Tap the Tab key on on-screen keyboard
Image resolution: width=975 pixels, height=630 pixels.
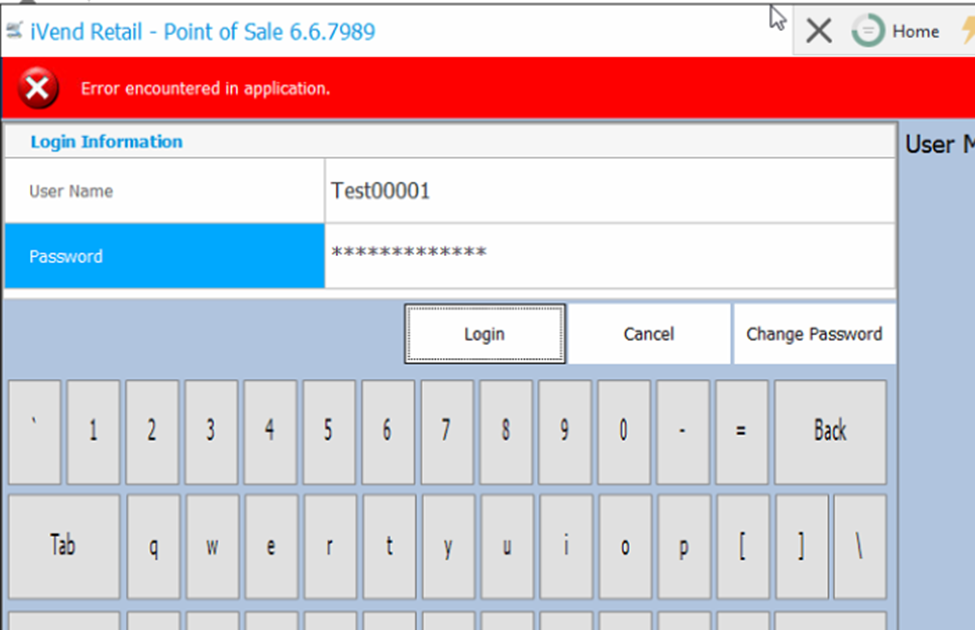(64, 547)
